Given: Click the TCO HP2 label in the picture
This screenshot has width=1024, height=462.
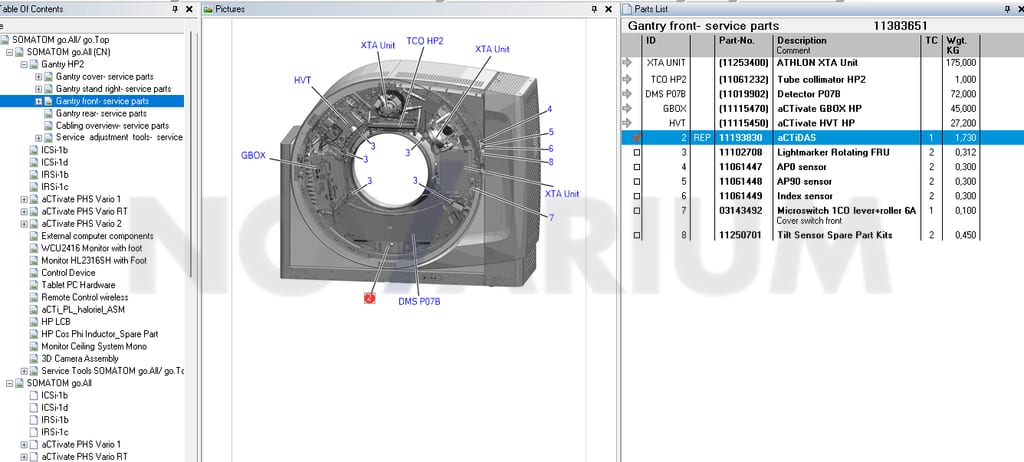Looking at the screenshot, I should 424,41.
